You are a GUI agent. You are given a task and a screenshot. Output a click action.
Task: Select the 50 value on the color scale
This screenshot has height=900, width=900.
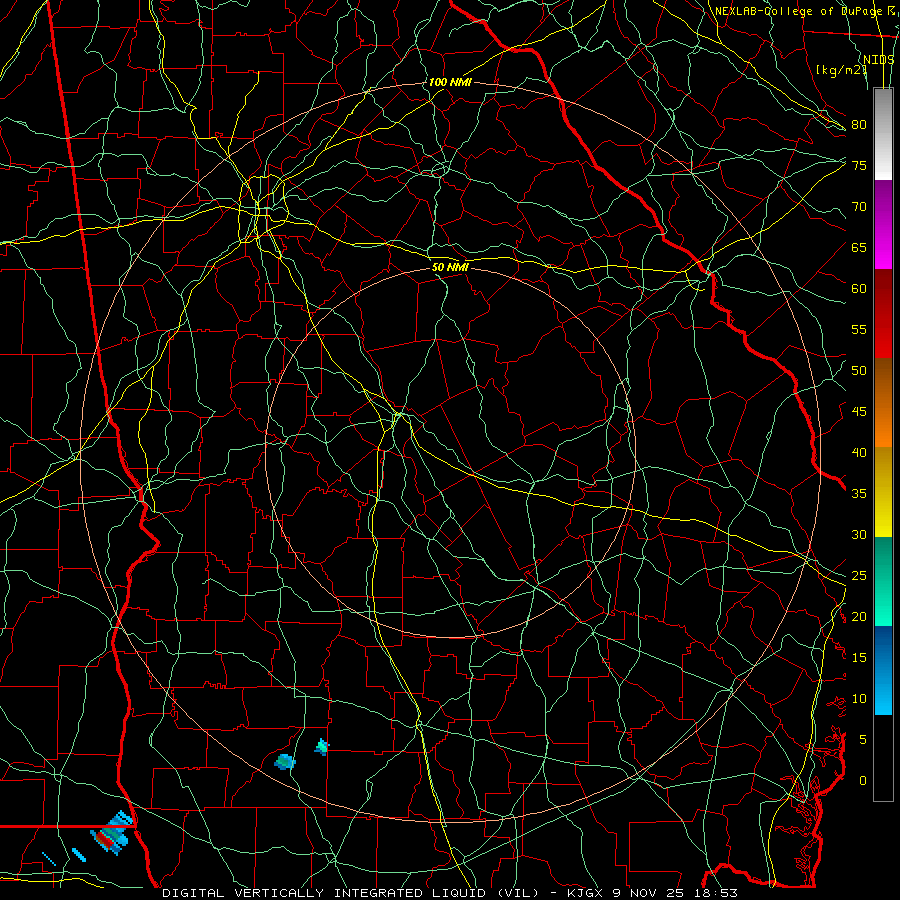(x=859, y=371)
